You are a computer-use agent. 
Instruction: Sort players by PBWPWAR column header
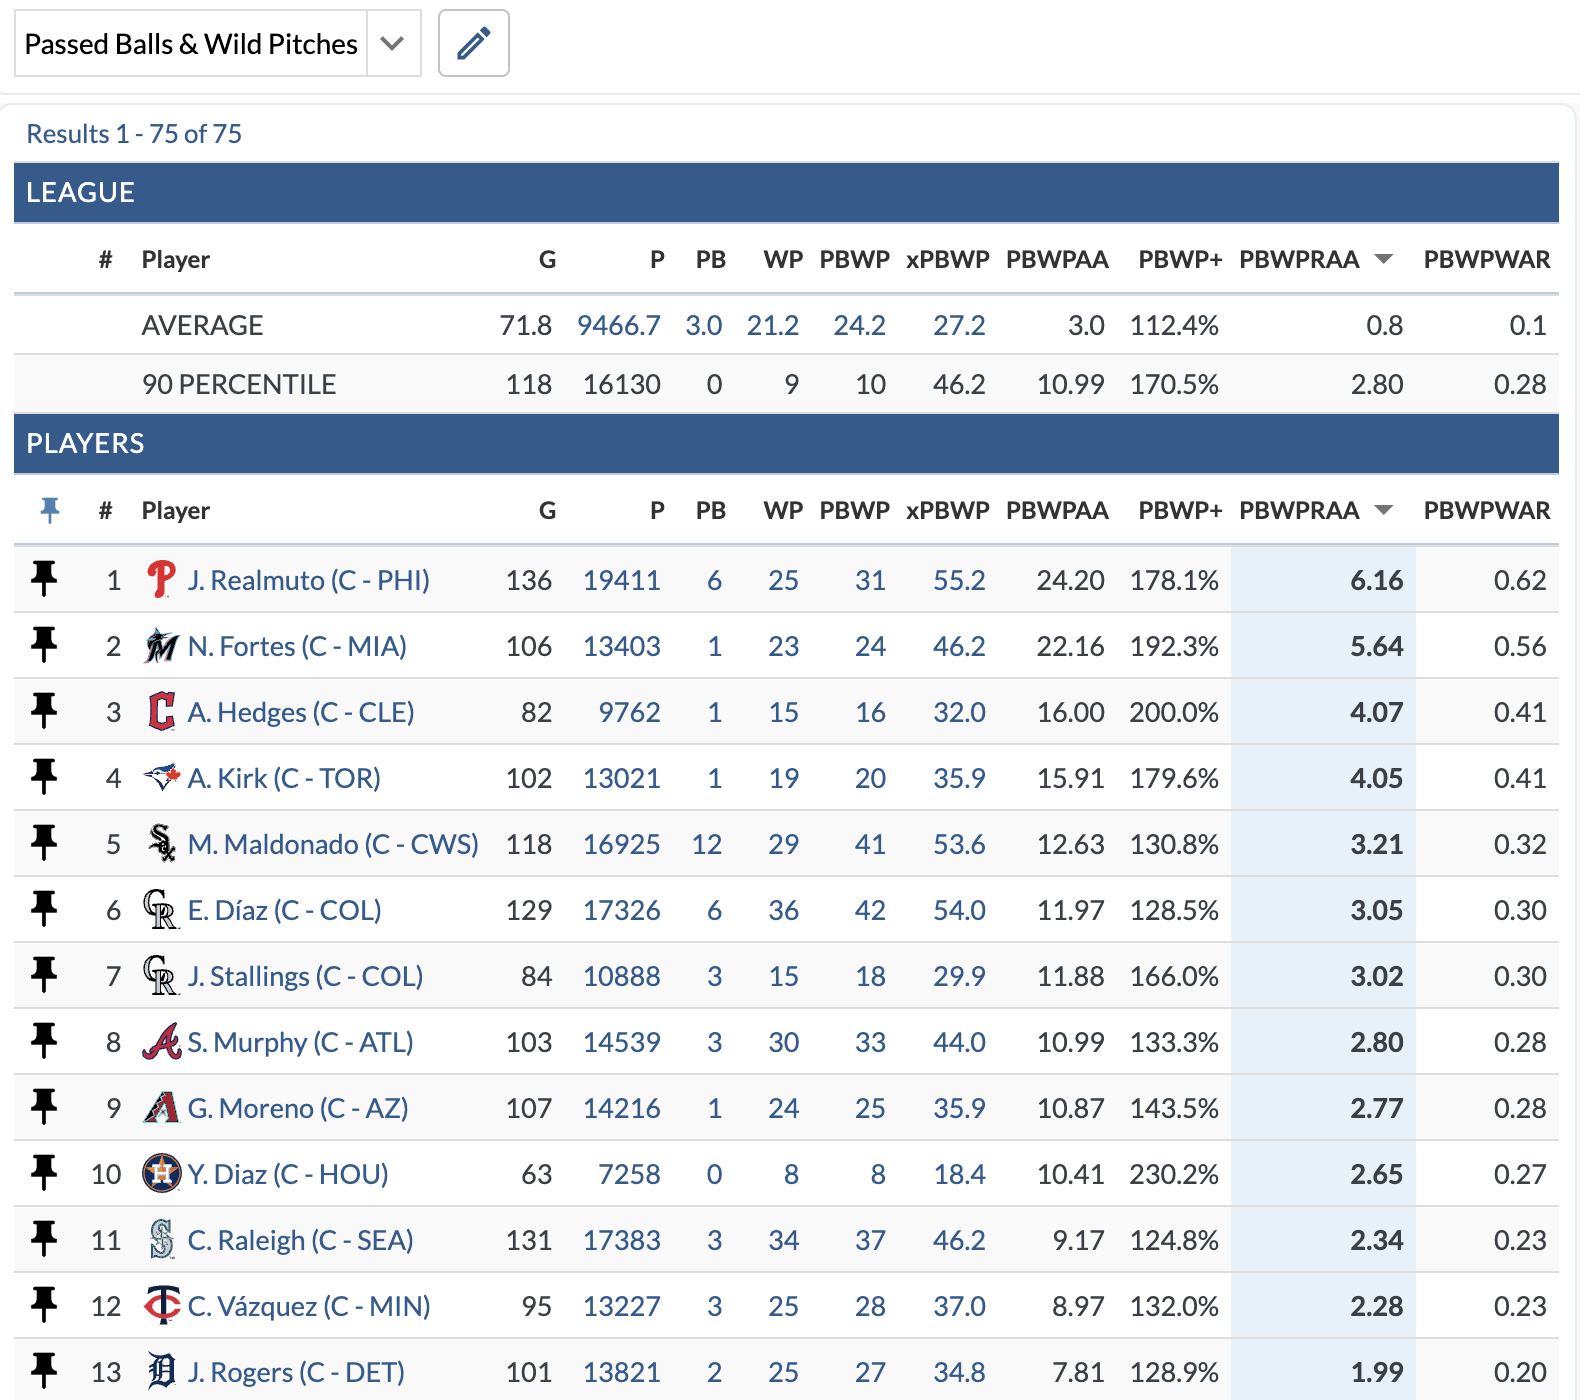point(1486,510)
